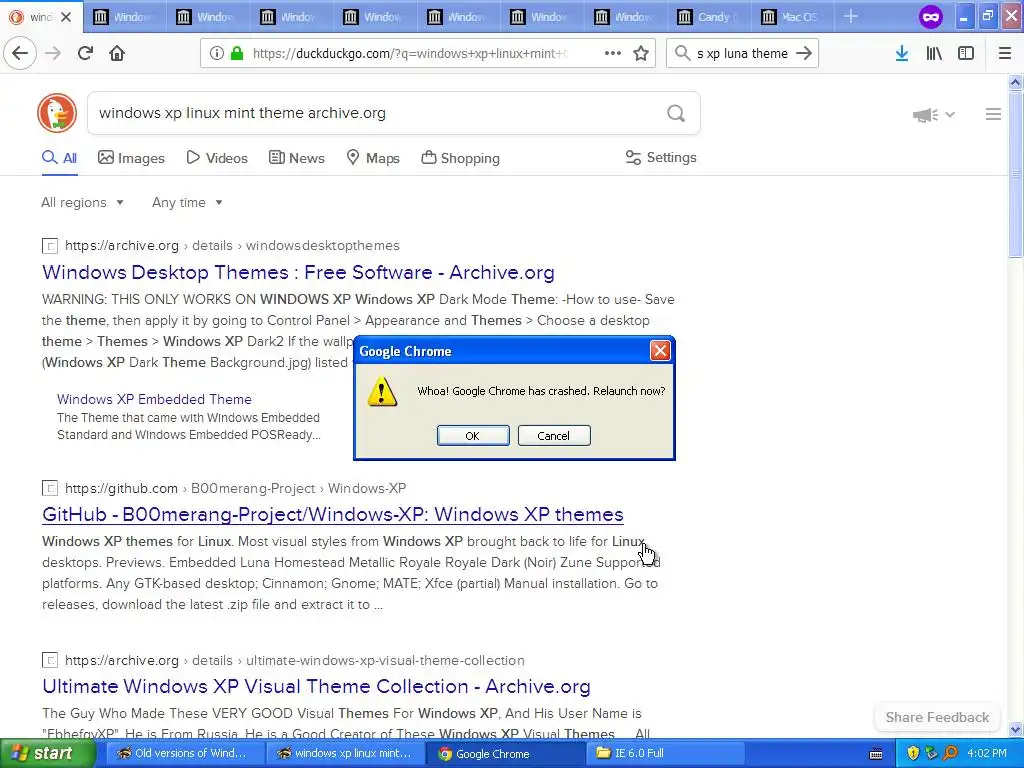
Task: Open the Ultimate Windows XP Visual Theme Collection result
Action: tap(316, 686)
